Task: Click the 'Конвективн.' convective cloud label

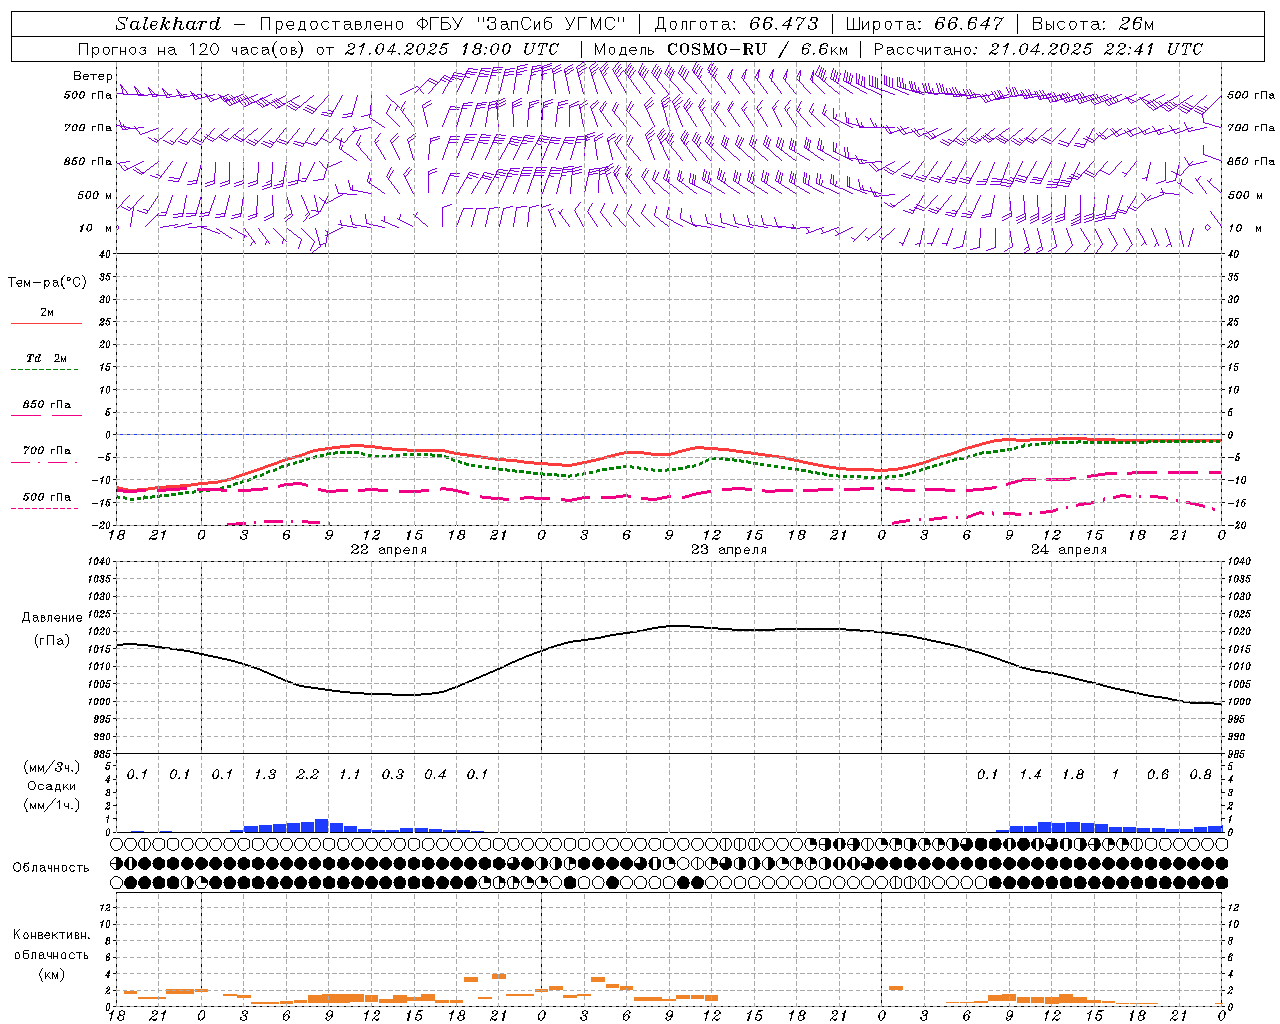Action: point(51,935)
